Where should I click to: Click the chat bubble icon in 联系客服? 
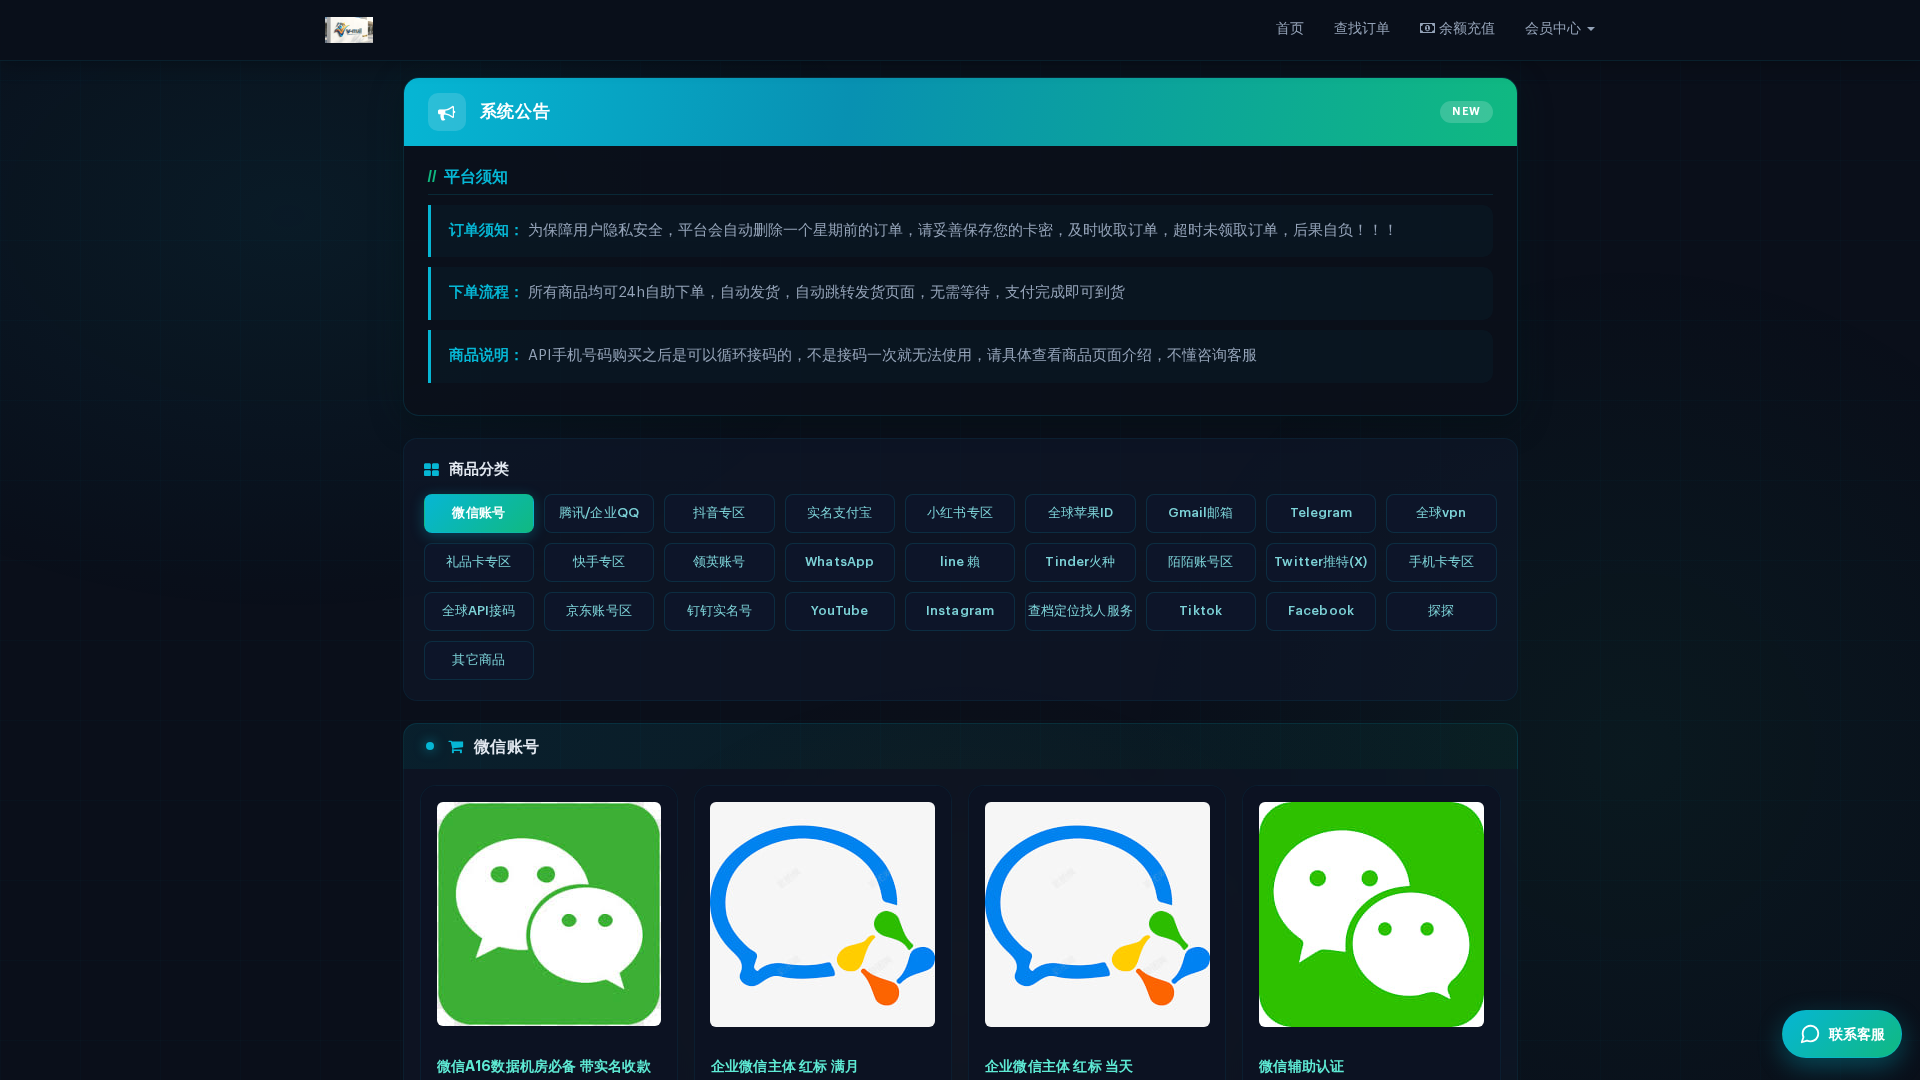(x=1810, y=1034)
